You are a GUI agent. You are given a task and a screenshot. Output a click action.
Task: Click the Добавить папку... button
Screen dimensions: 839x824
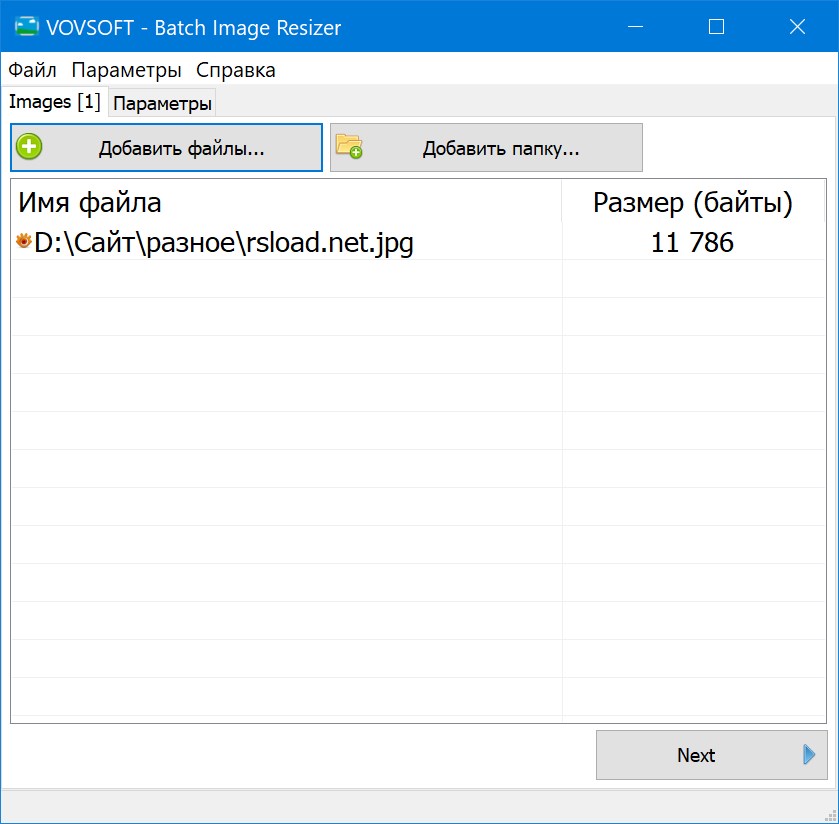point(486,148)
